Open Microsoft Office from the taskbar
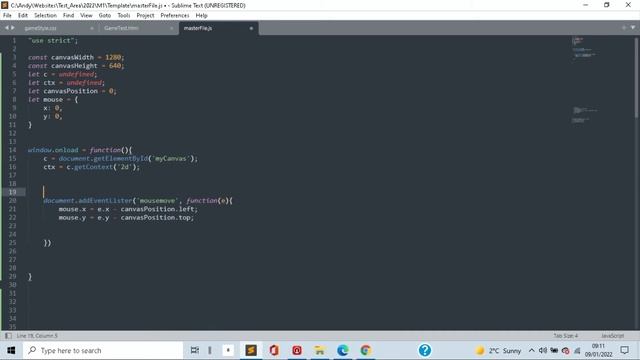The width and height of the screenshot is (640, 360). click(x=274, y=350)
